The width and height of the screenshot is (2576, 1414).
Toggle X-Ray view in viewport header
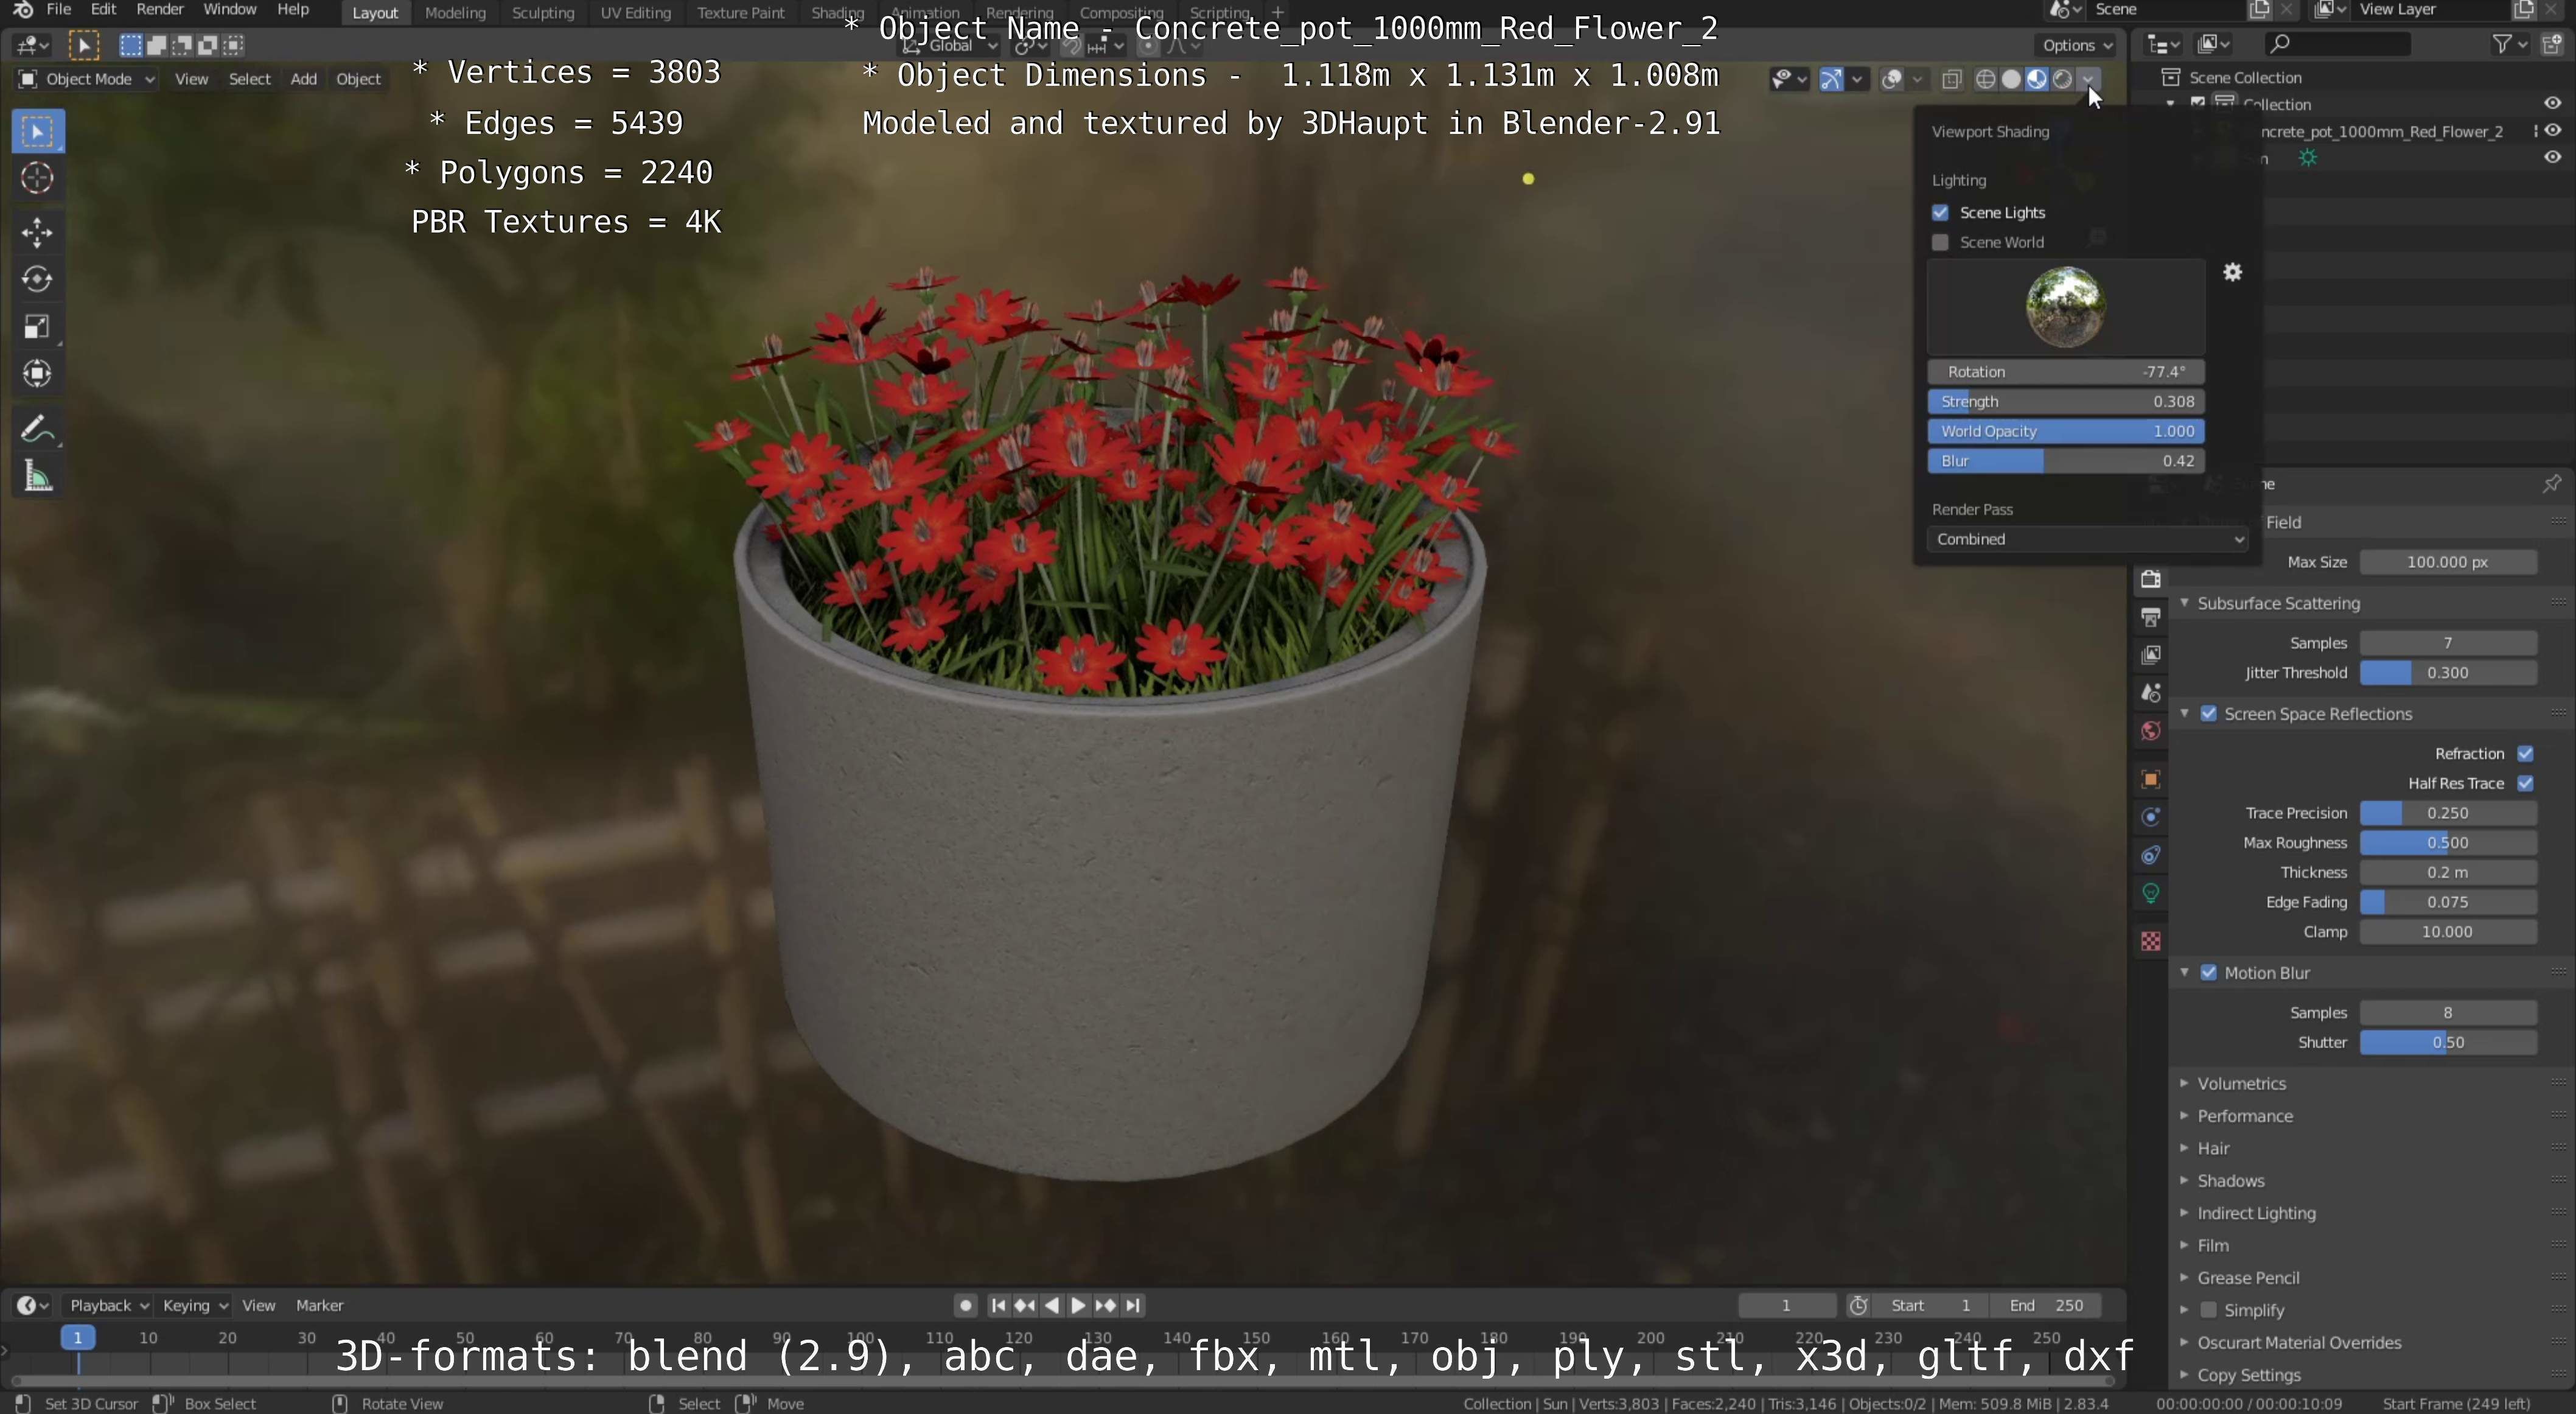coord(1951,79)
